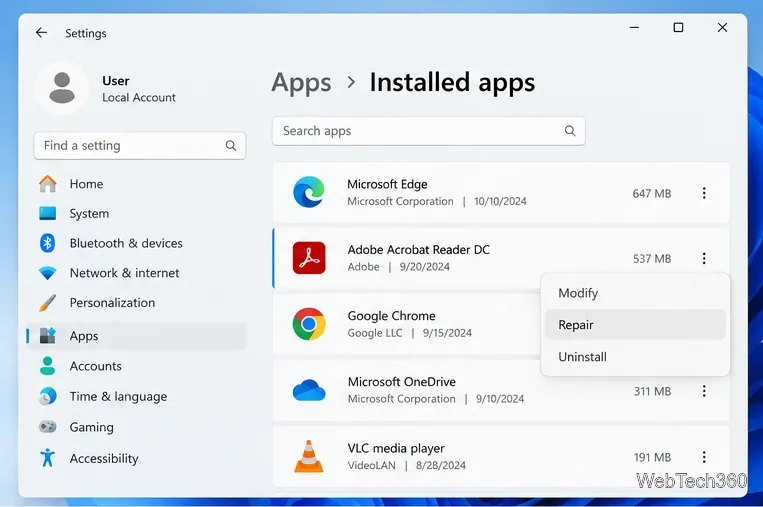Select the Microsoft OneDrive app name
763x507 pixels.
point(401,382)
